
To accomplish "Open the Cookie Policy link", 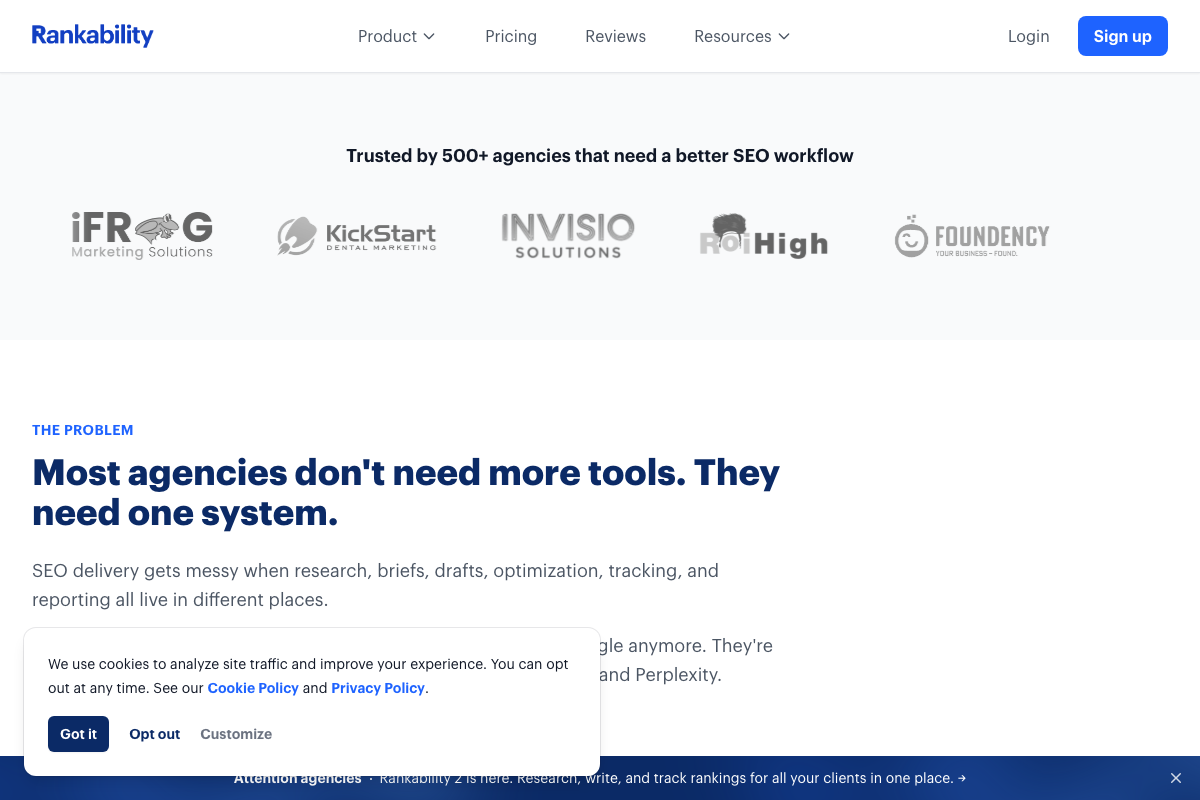I will point(253,688).
